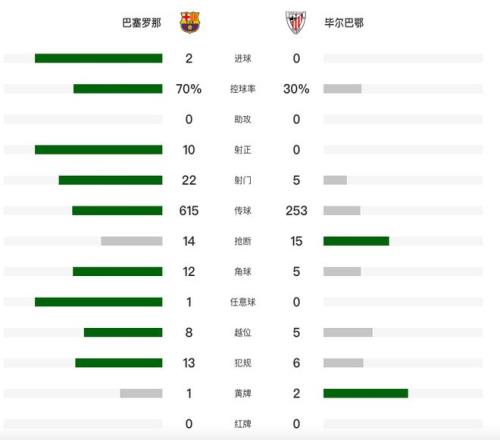Image resolution: width=500 pixels, height=440 pixels.
Task: Click the 253 passes value for Bilbao
Action: tap(296, 211)
